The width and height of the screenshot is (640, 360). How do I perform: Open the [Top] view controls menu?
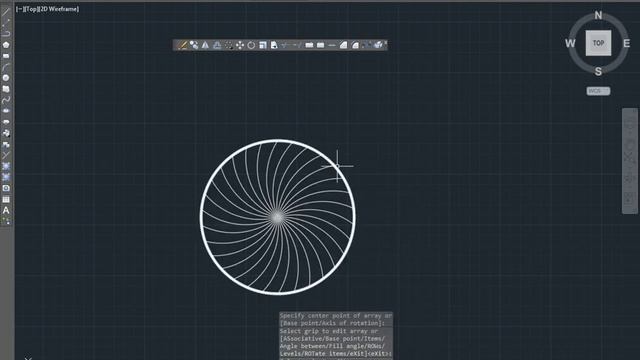30,9
